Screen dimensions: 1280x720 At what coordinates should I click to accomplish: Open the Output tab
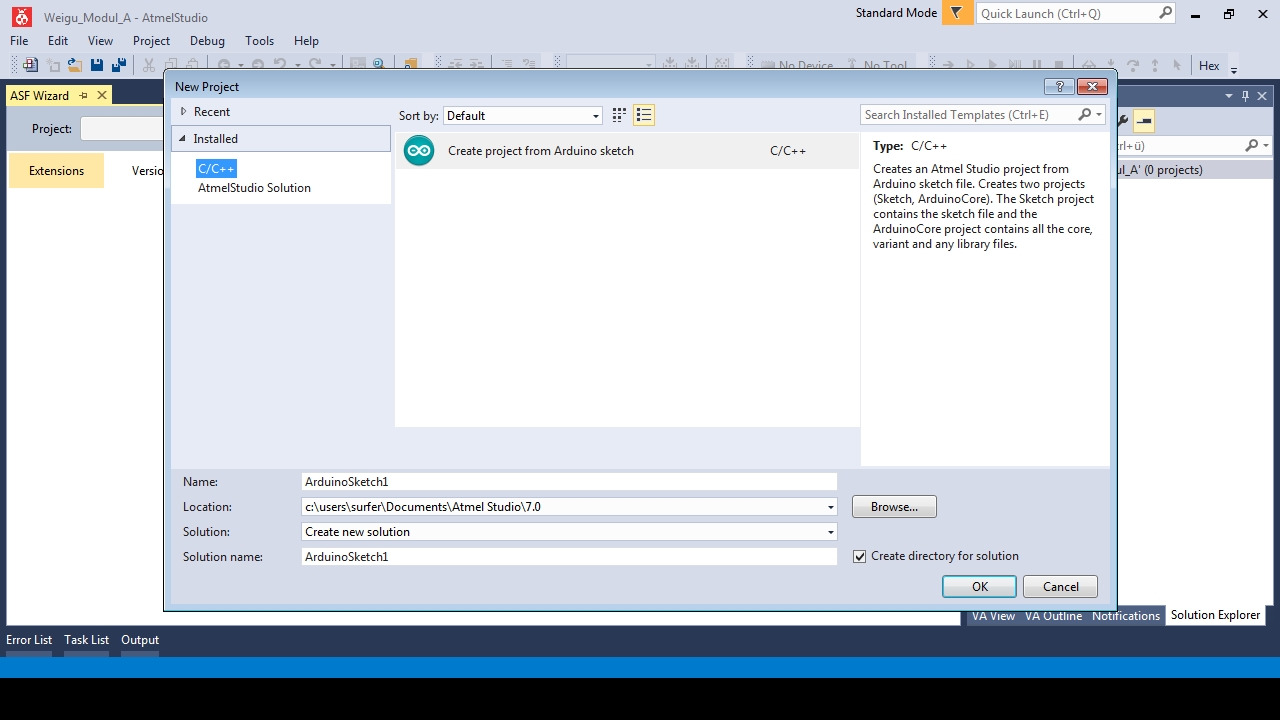140,640
